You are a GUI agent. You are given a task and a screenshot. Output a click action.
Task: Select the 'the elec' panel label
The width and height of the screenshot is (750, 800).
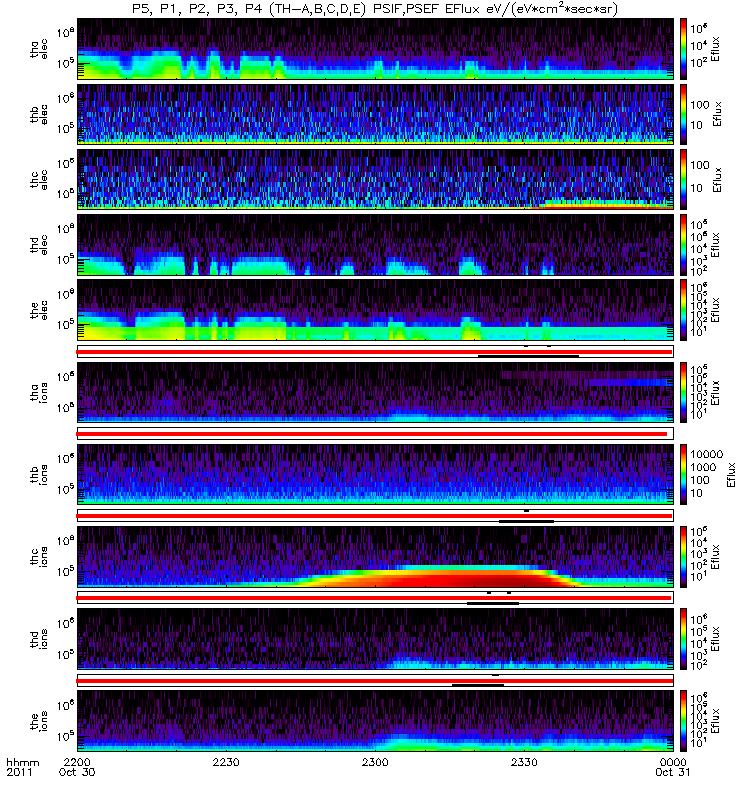[x=39, y=310]
